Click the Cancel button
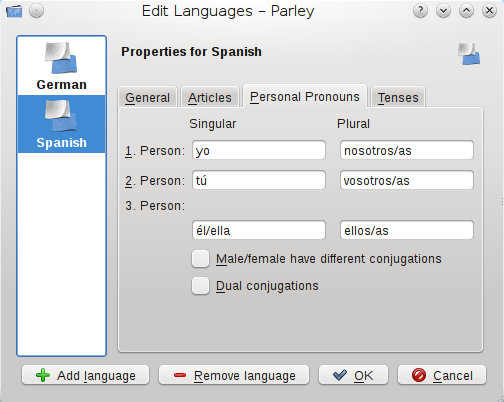Screen dimensions: 504x402 (x=442, y=375)
